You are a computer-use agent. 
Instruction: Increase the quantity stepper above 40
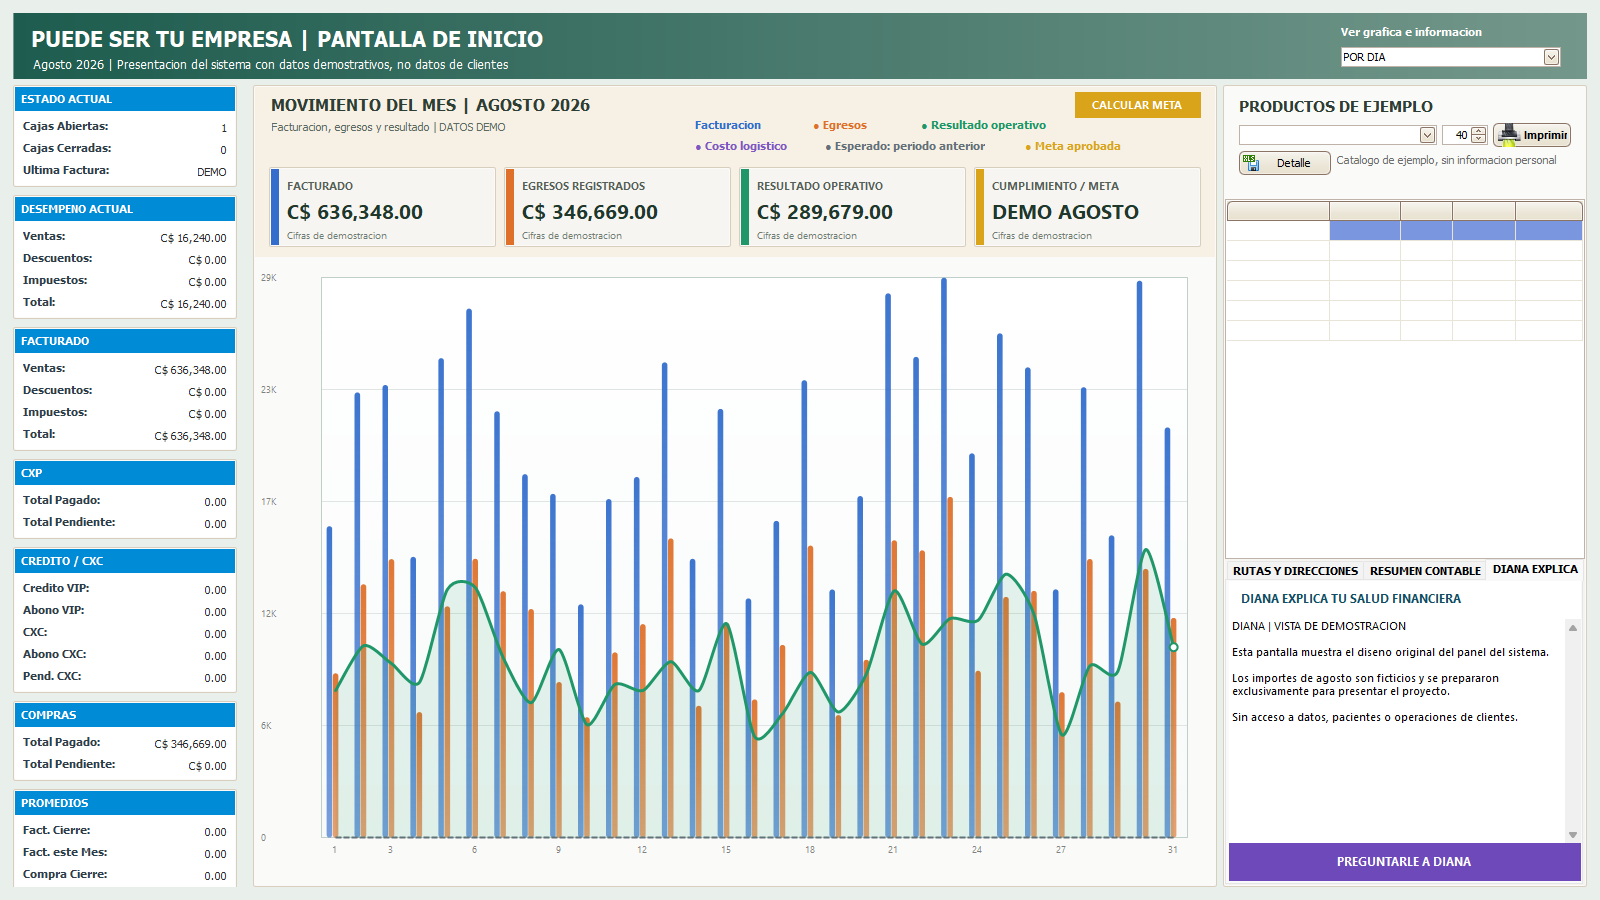pyautogui.click(x=1479, y=131)
